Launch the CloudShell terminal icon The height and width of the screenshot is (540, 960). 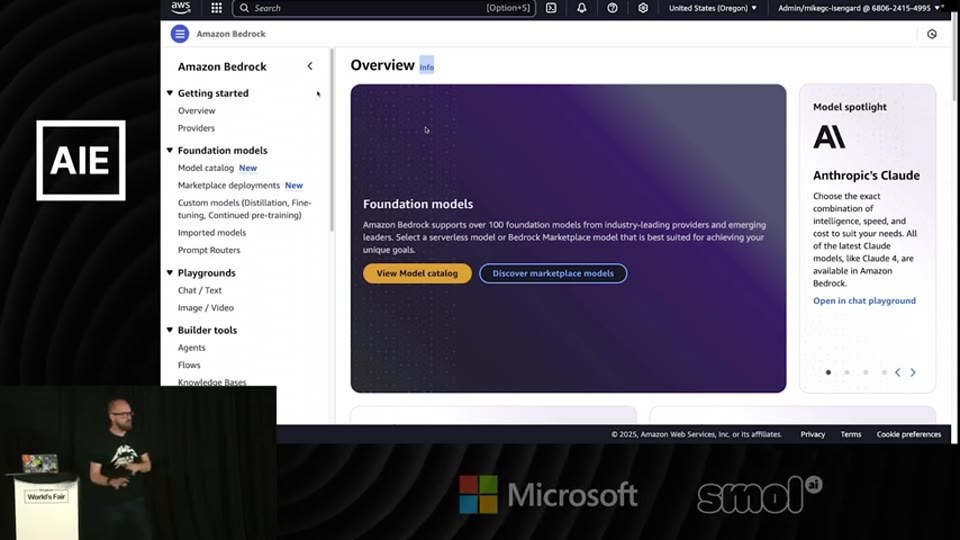pyautogui.click(x=551, y=8)
